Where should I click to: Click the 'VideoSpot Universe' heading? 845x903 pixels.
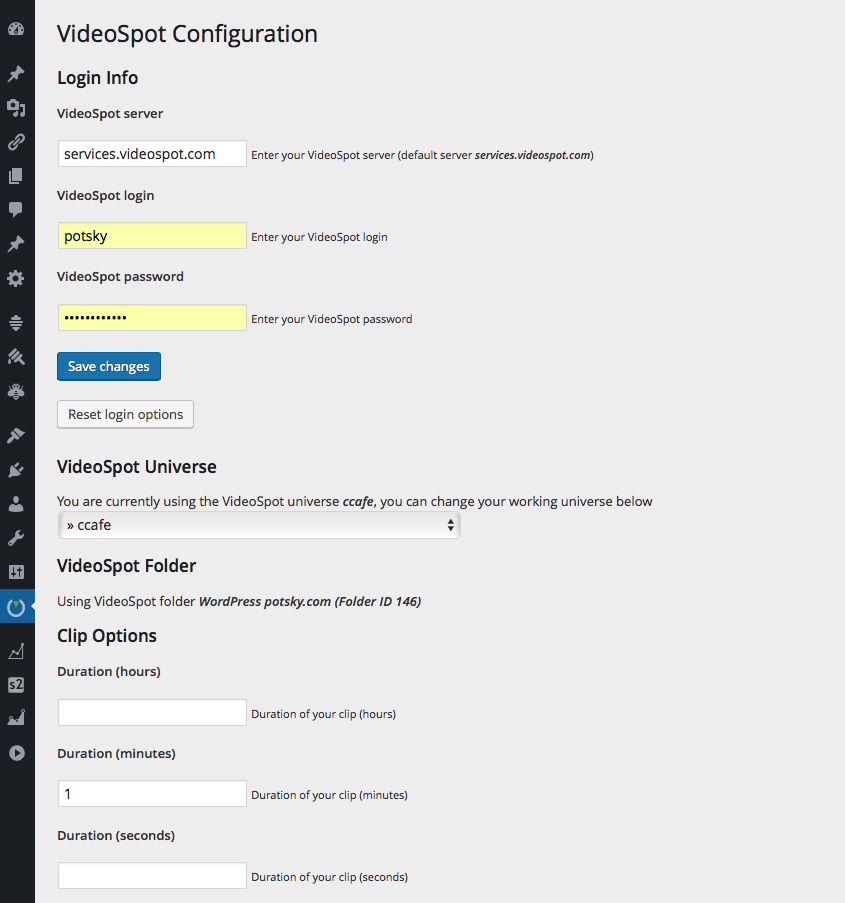pos(137,466)
